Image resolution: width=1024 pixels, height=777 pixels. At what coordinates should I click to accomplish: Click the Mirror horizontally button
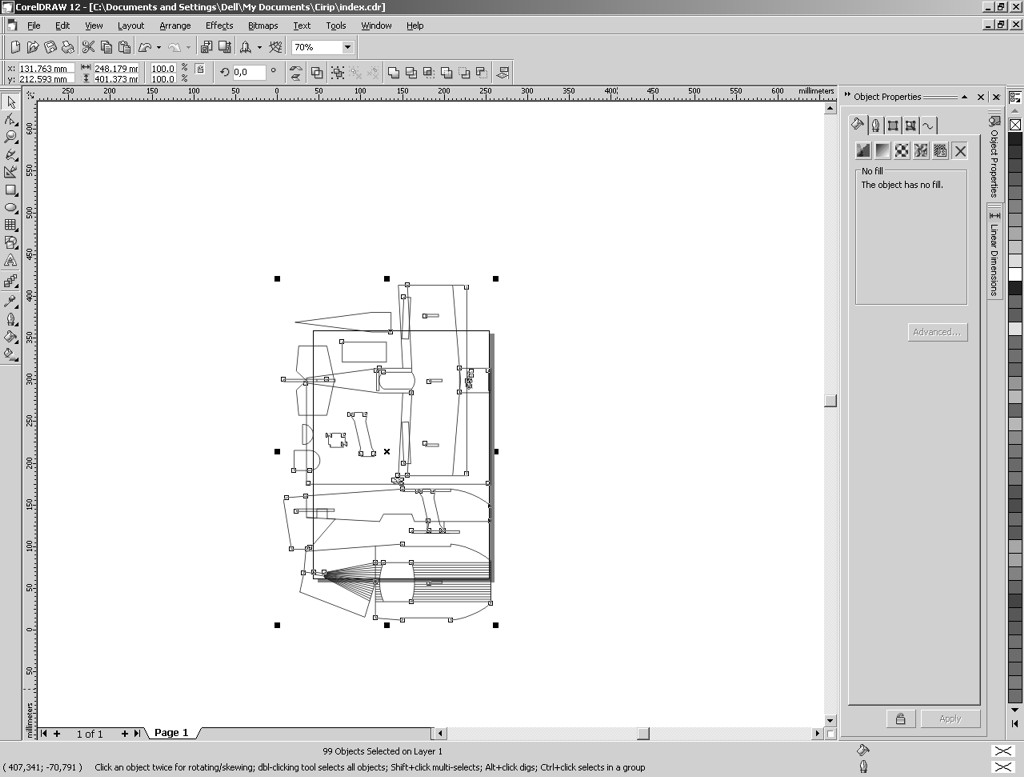pos(296,68)
